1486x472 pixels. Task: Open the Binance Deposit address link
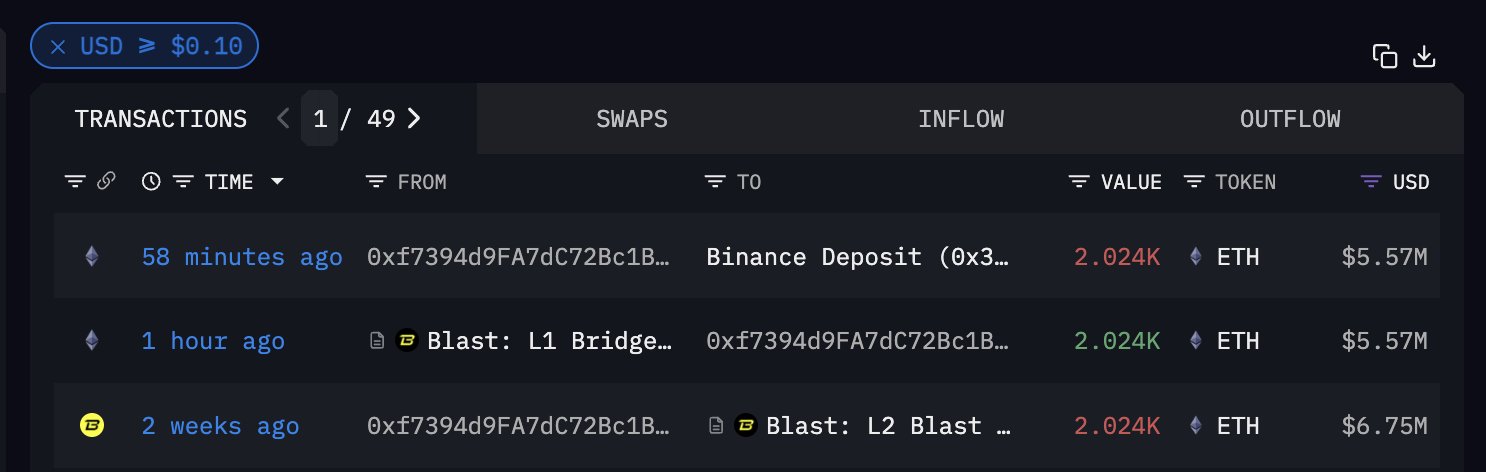857,257
